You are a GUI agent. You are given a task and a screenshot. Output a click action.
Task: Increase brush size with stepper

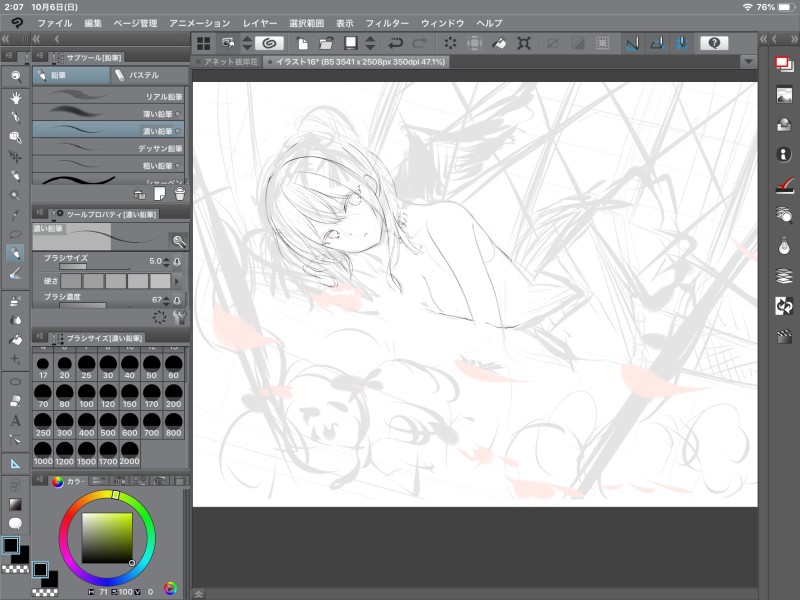[166, 258]
